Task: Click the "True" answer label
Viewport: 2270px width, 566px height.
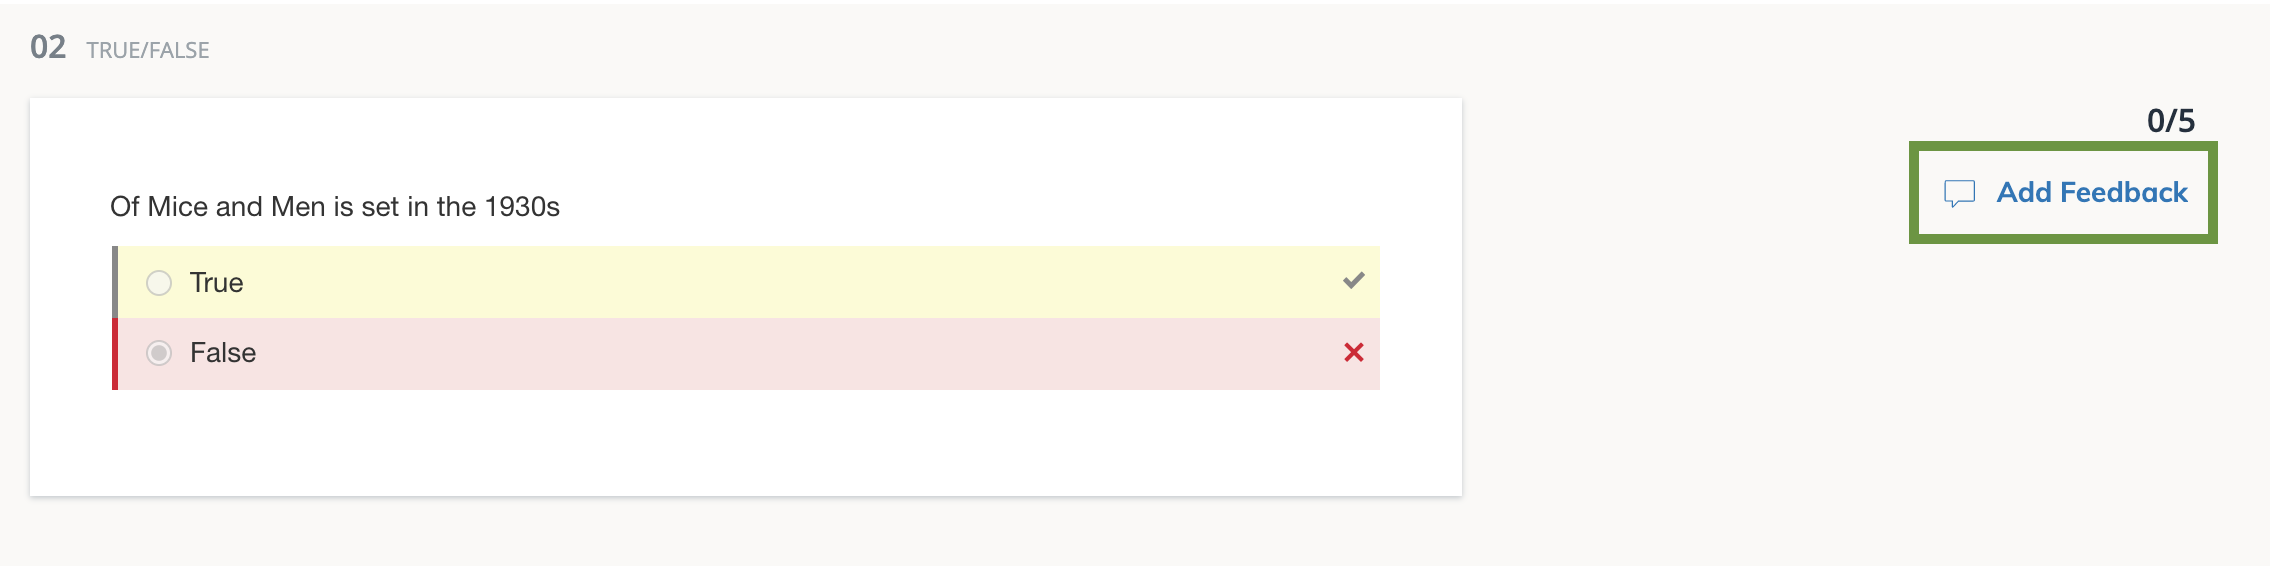Action: pos(216,283)
